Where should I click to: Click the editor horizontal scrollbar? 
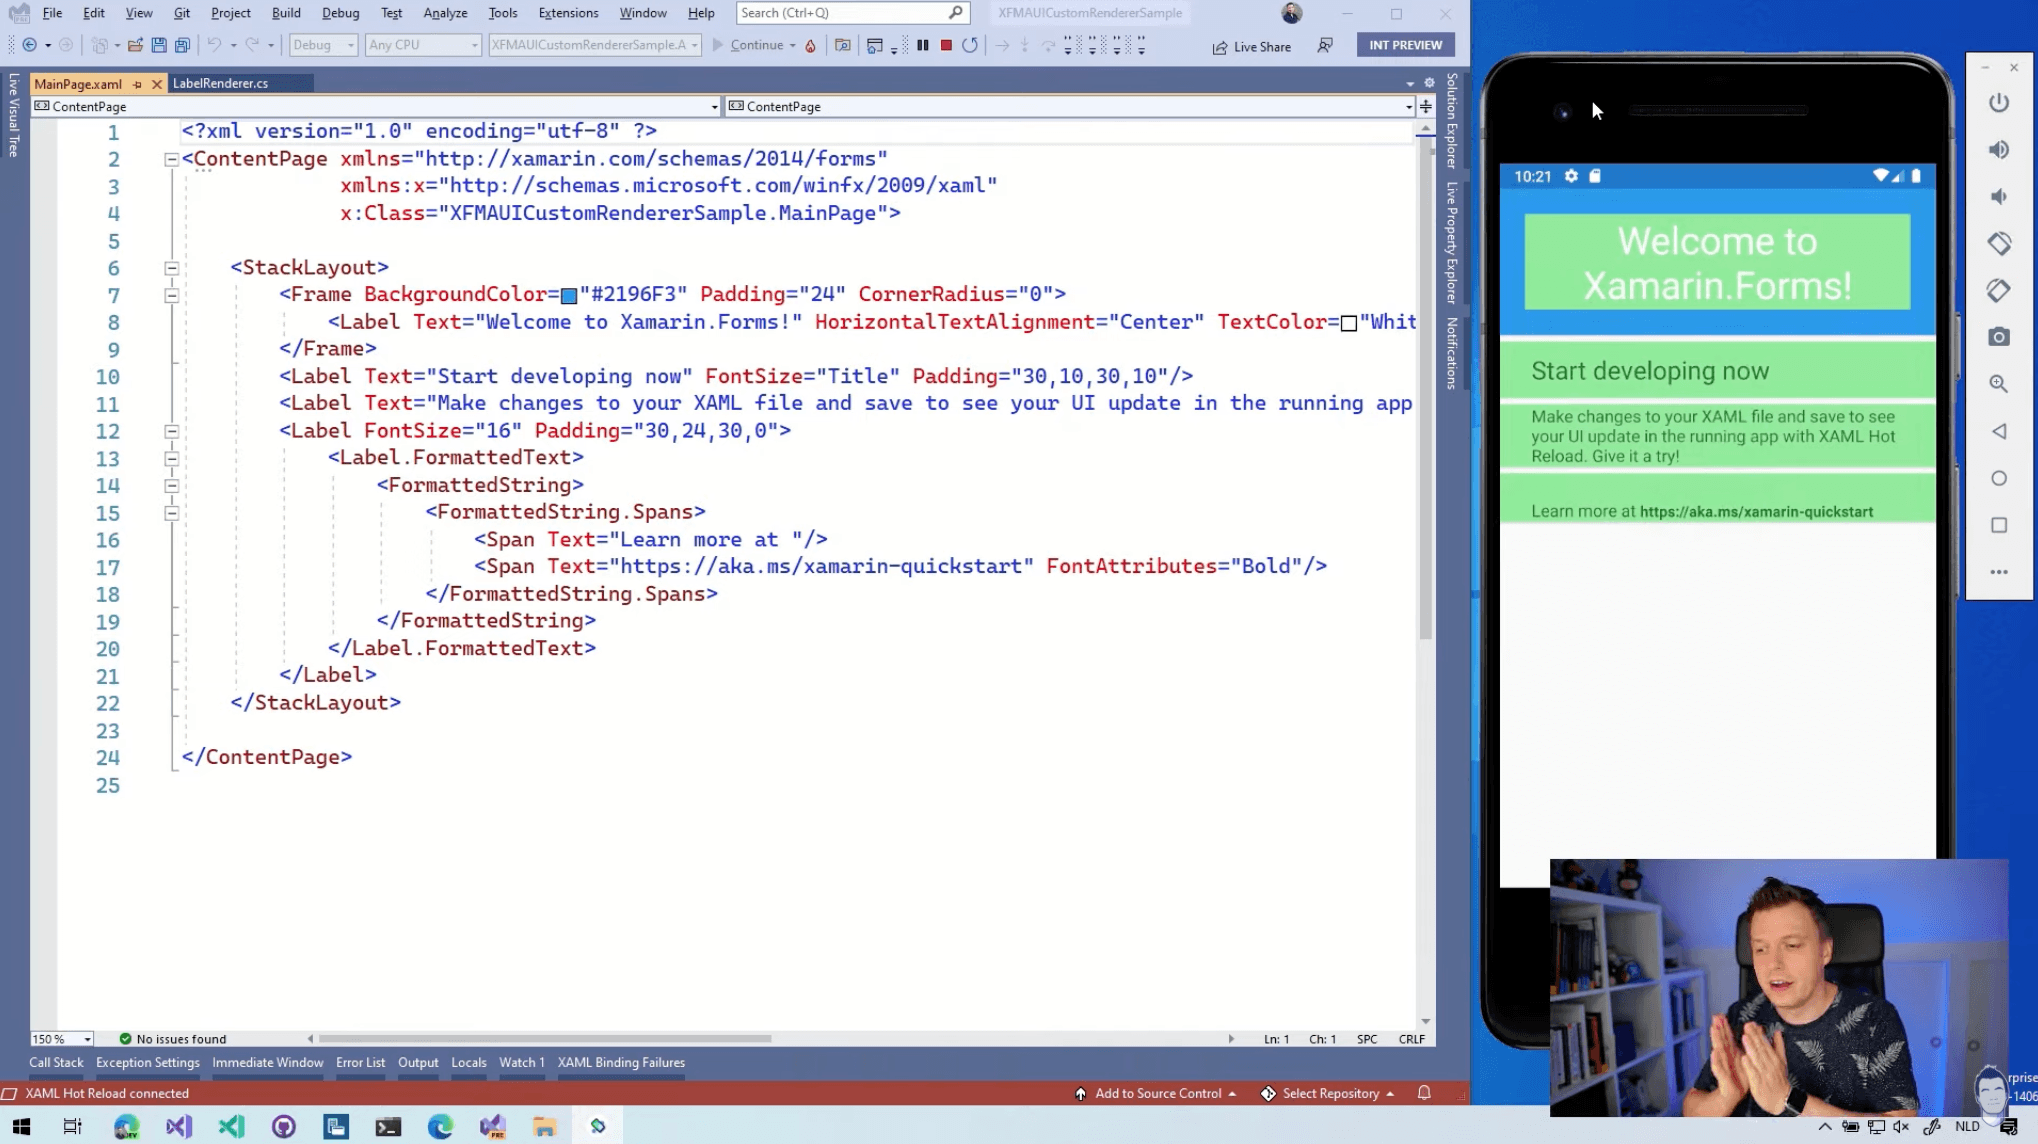coord(544,1039)
